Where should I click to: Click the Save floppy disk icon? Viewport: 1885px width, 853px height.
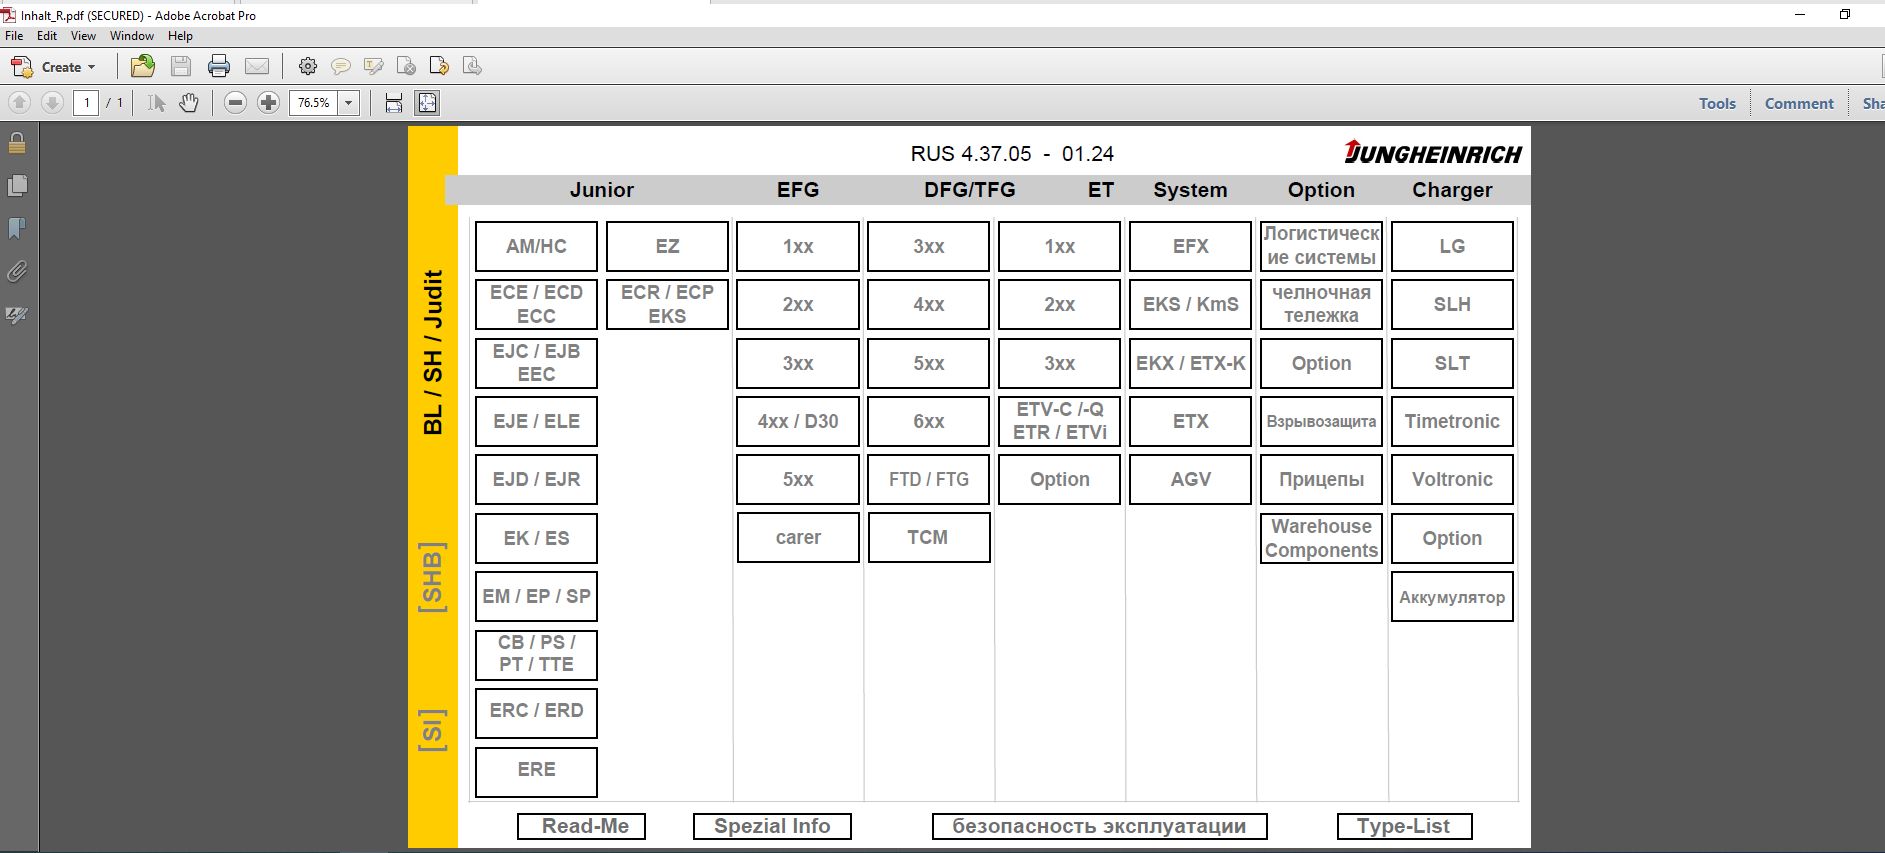(181, 66)
